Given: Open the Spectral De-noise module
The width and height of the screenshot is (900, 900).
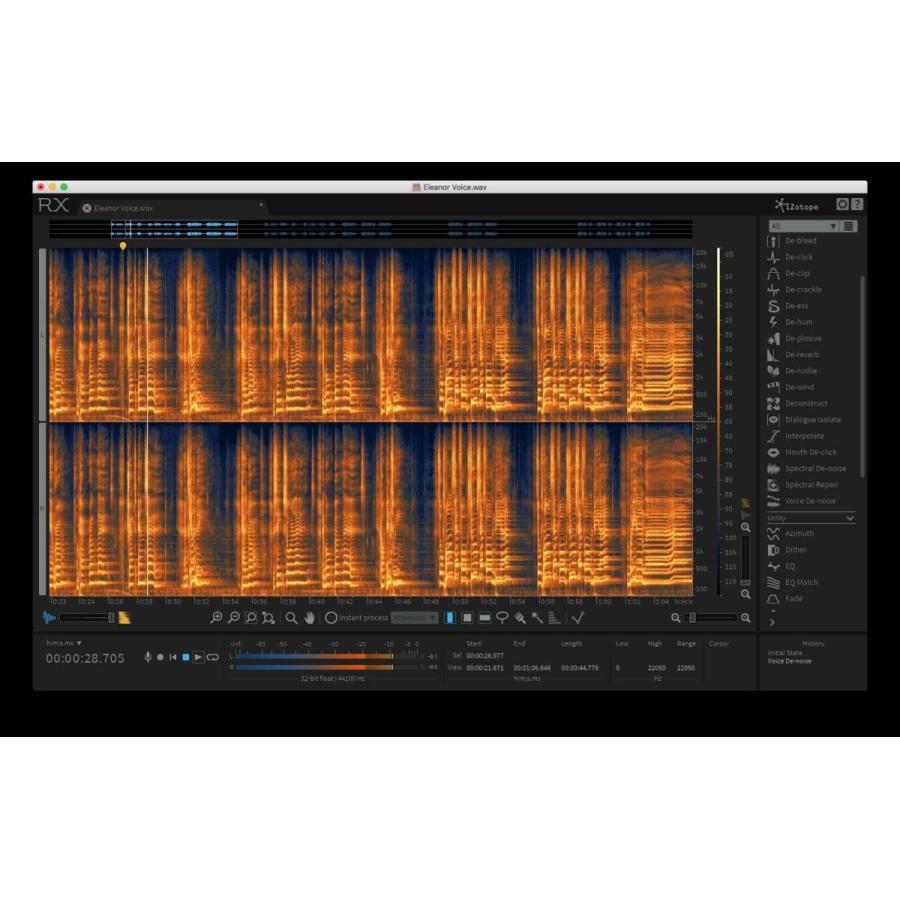Looking at the screenshot, I should point(806,468).
